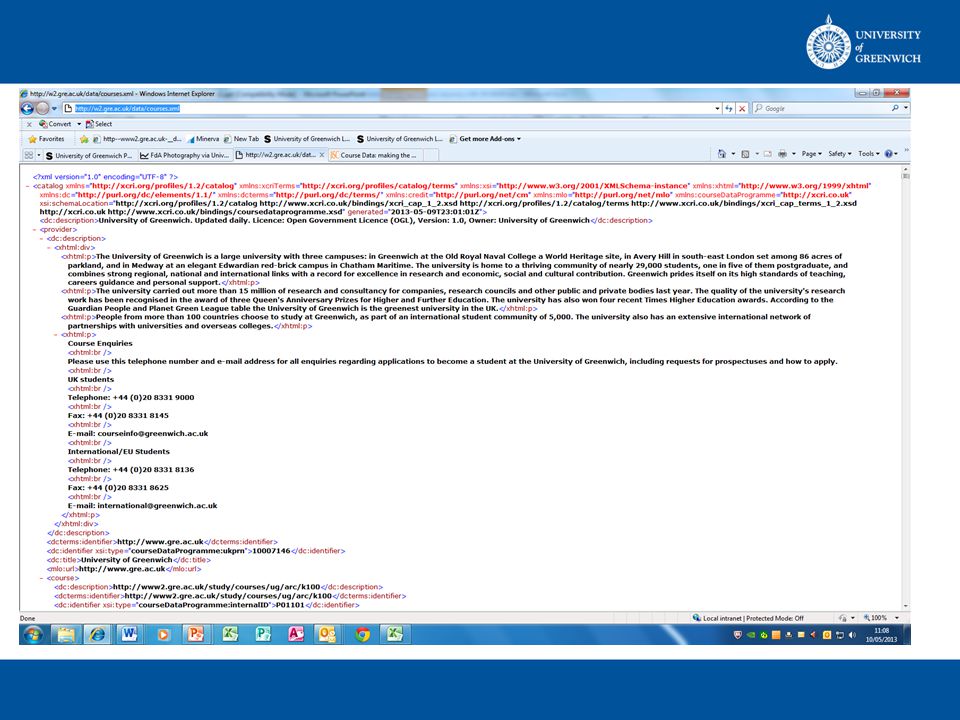960x720 pixels.
Task: Close the Convert toolbar with X
Action: click(x=29, y=124)
